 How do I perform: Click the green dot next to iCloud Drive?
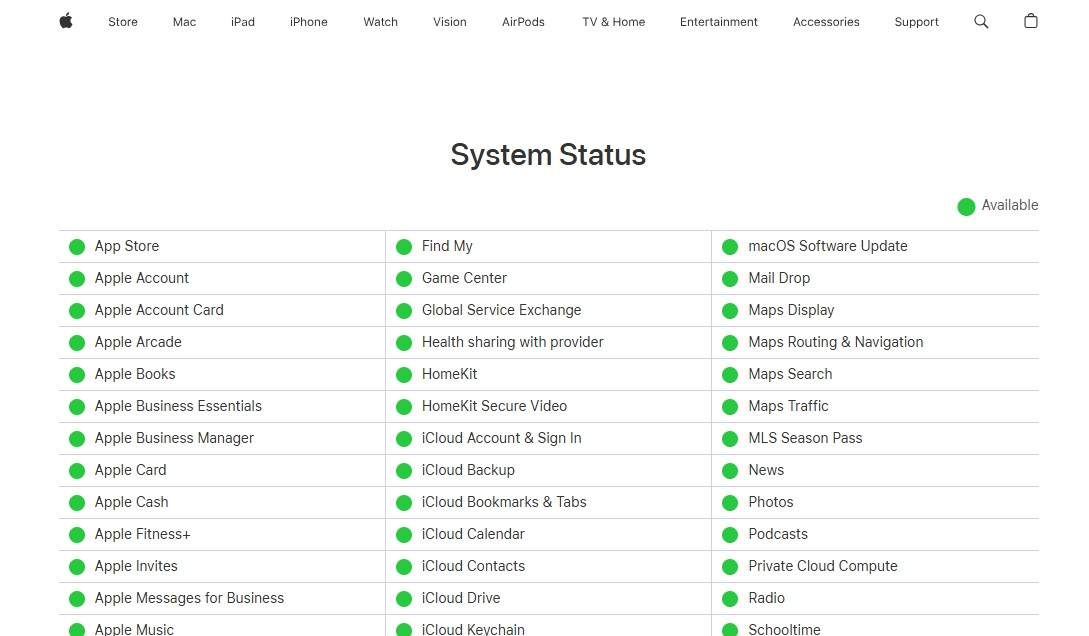point(404,598)
